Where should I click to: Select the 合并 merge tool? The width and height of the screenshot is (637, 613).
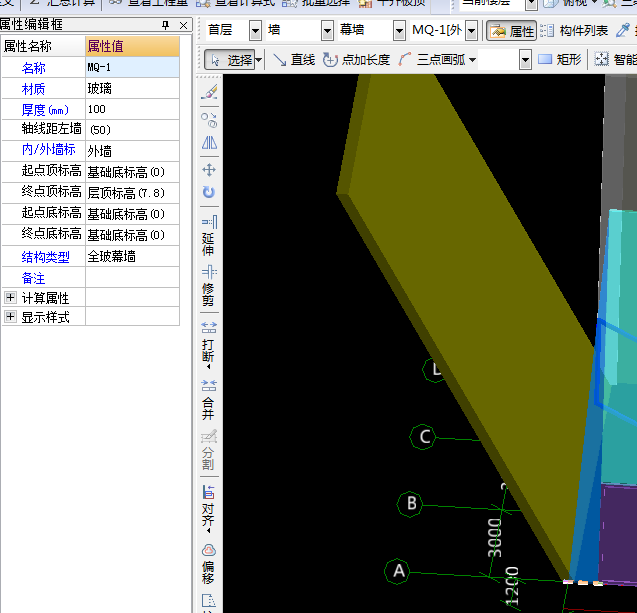click(x=209, y=400)
